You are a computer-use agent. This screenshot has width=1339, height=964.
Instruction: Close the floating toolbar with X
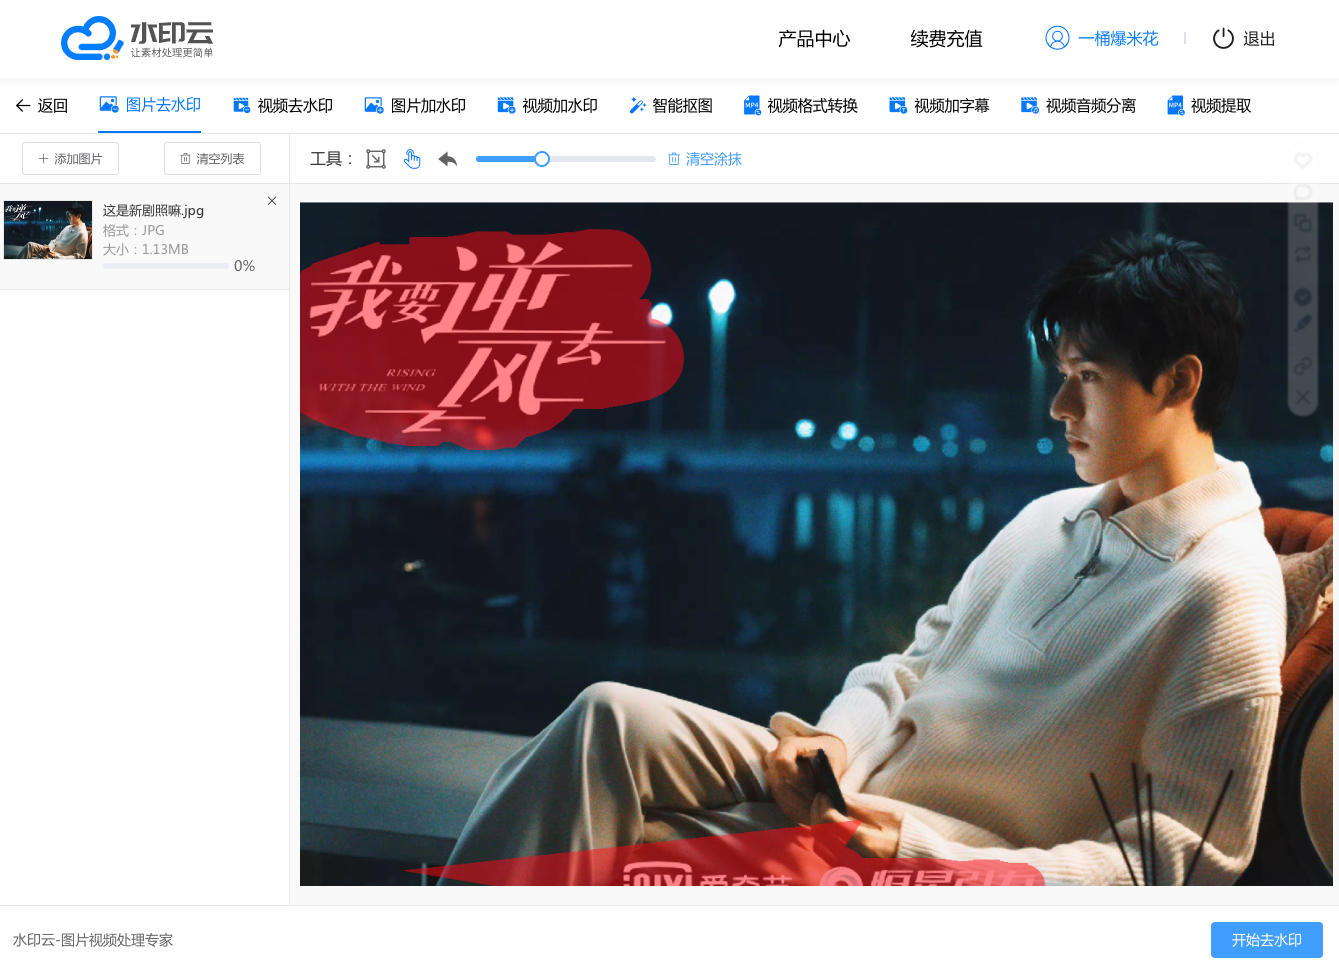(1303, 397)
